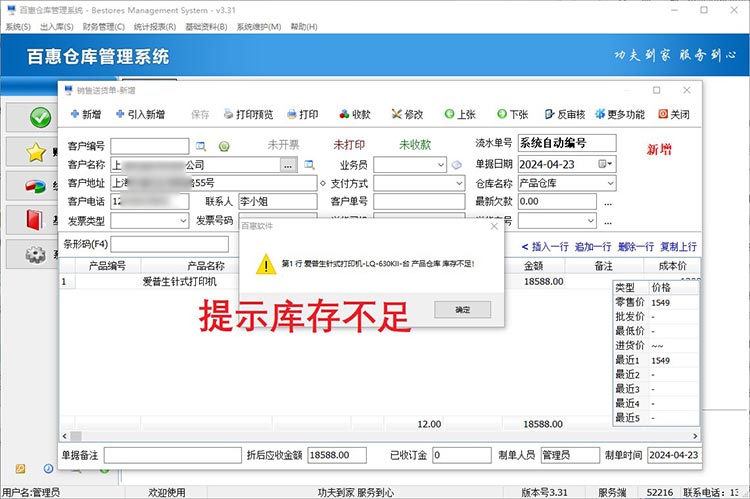Click the yellow icon at bottom left
This screenshot has height=499, width=750.
[x=21, y=469]
